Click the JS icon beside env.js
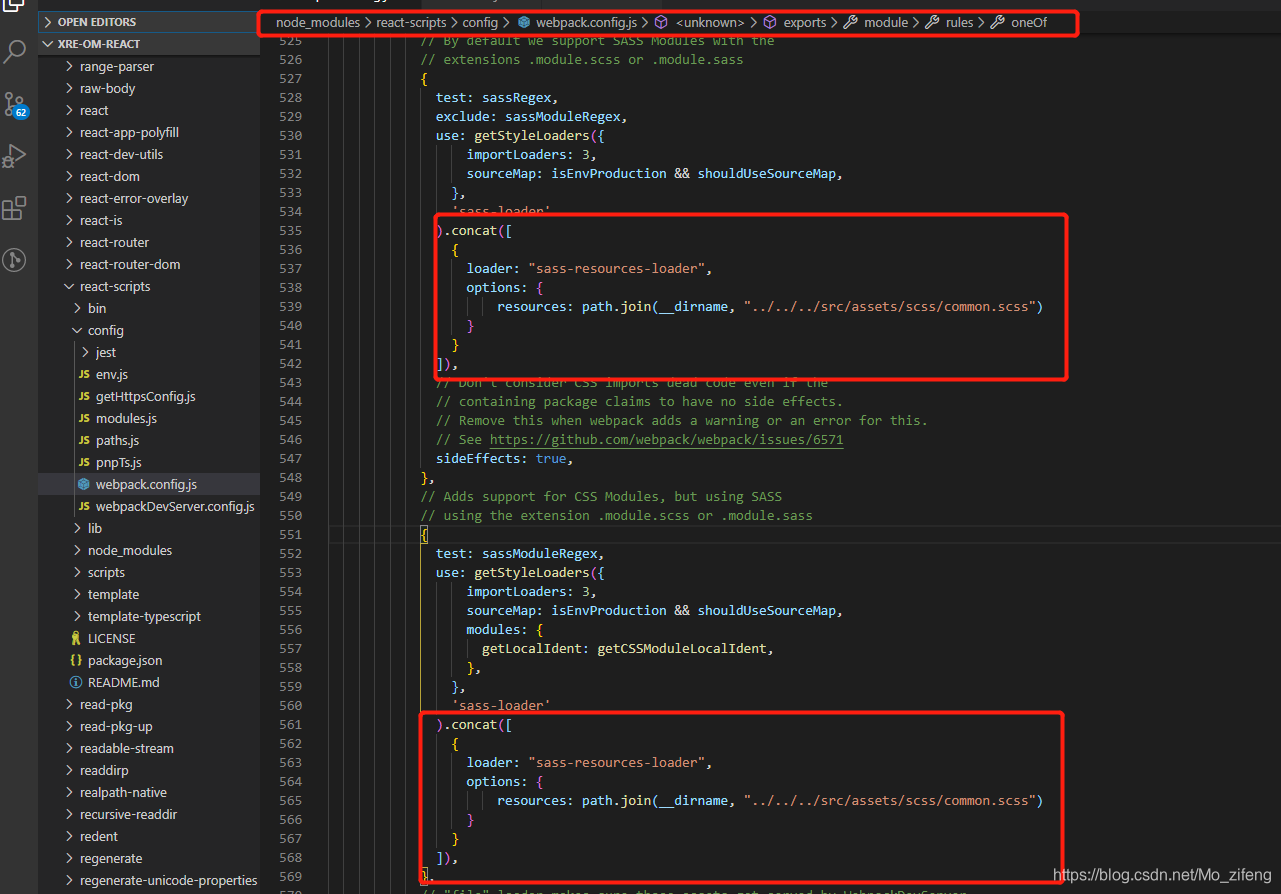This screenshot has height=894, width=1281. coord(84,374)
